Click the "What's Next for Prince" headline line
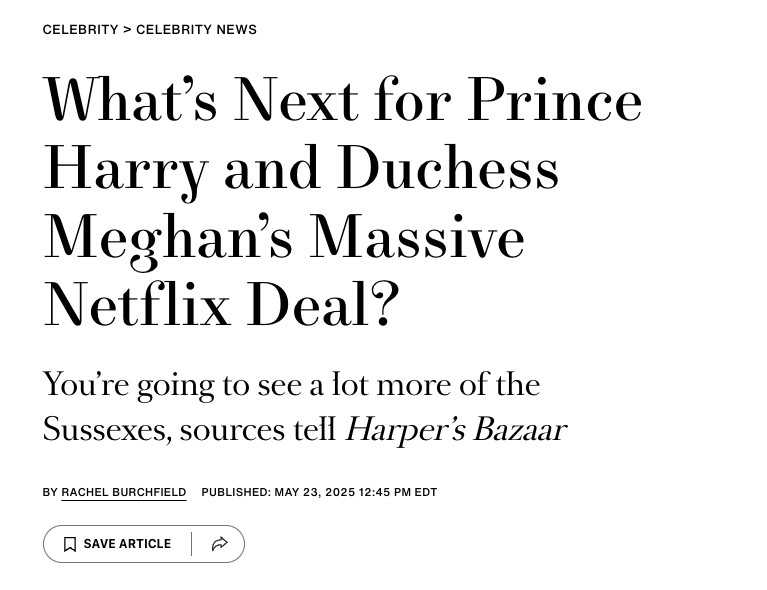This screenshot has width=767, height=590. (x=342, y=100)
